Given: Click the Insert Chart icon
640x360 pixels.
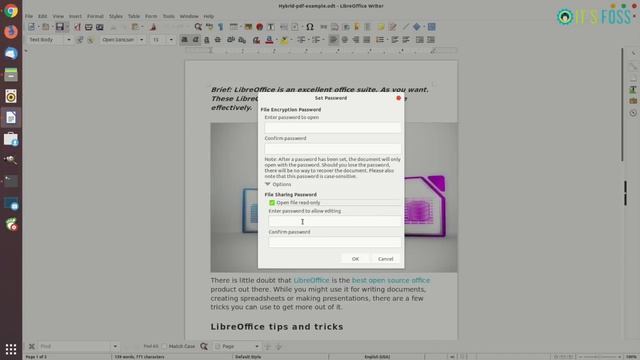Looking at the screenshot, I should [x=259, y=27].
